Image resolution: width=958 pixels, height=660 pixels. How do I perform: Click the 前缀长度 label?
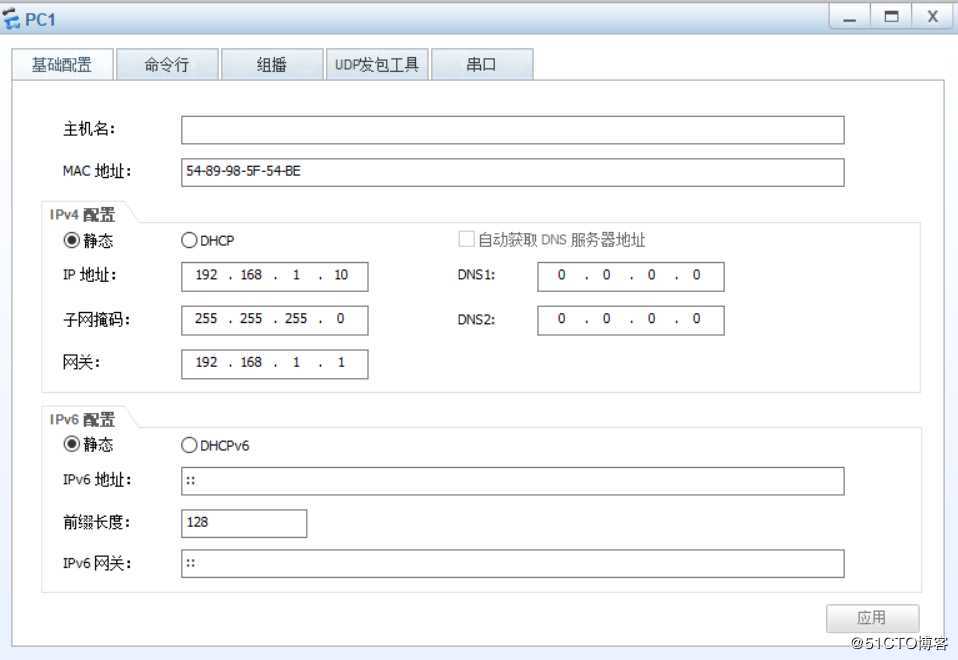pyautogui.click(x=96, y=522)
